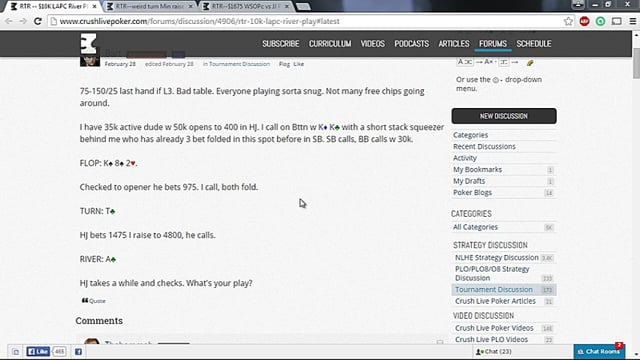
Task: Open the highlighted Tournament Discussion category
Action: 504,289
